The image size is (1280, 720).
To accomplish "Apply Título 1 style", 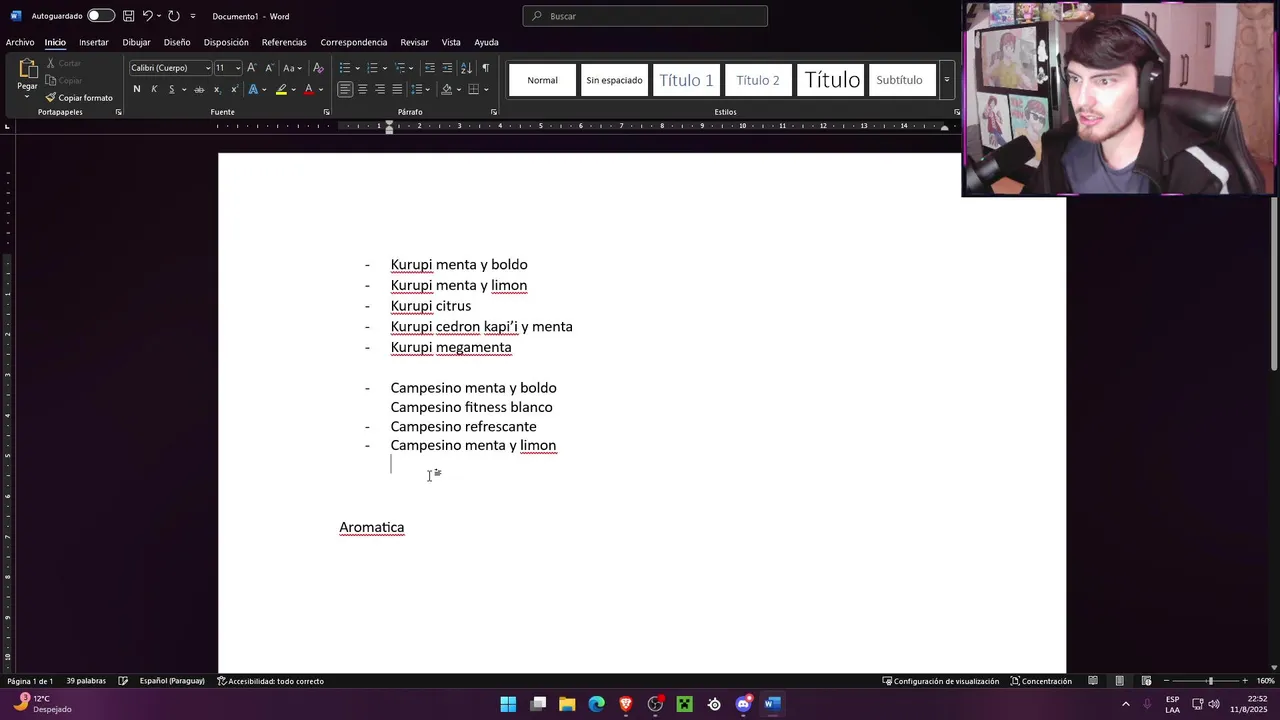I will tap(686, 80).
